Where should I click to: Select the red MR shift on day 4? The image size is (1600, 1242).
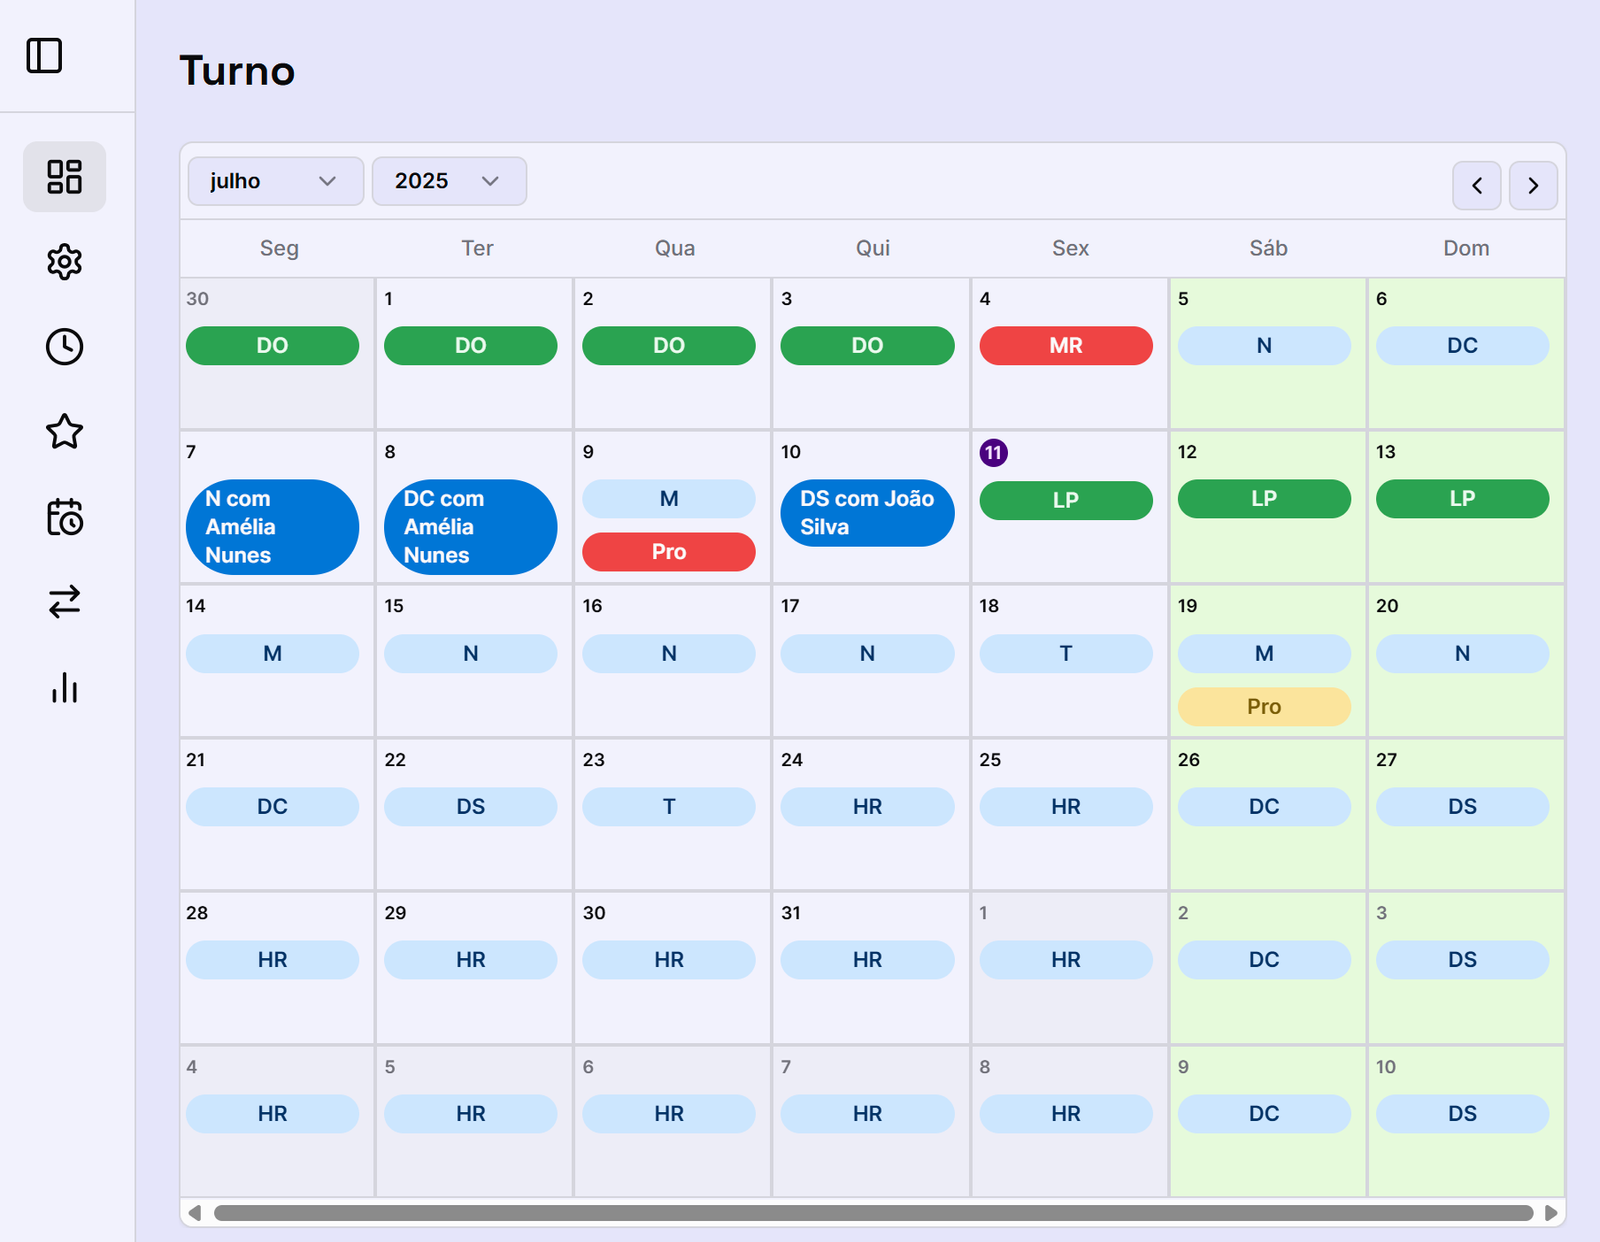[x=1065, y=346]
